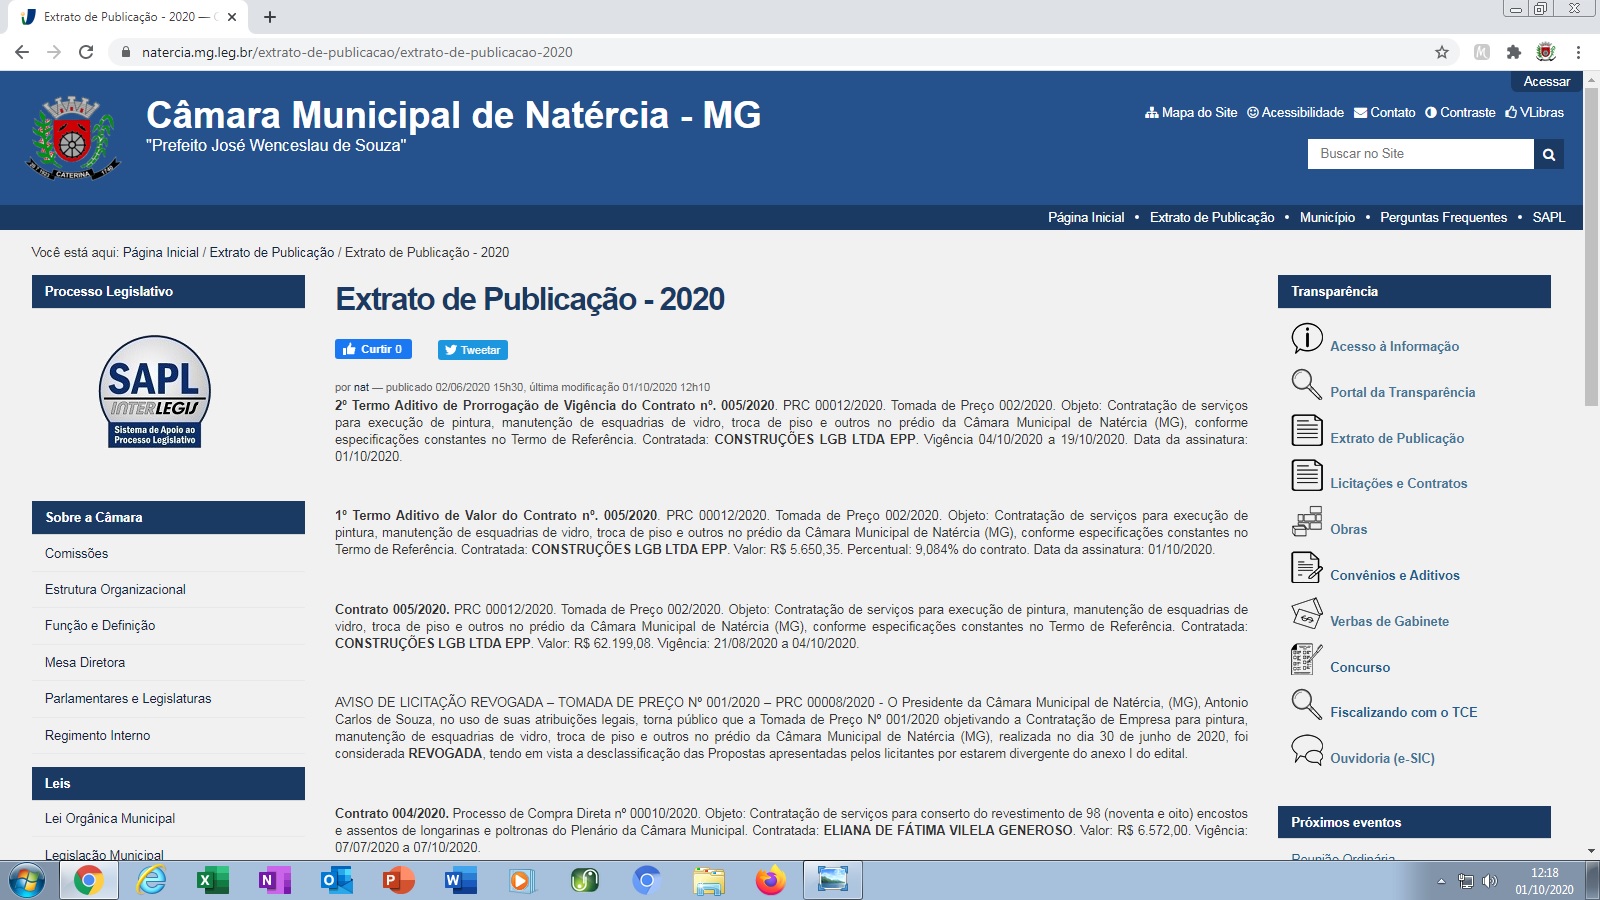
Task: Click in the Buscar no Site field
Action: pos(1420,154)
